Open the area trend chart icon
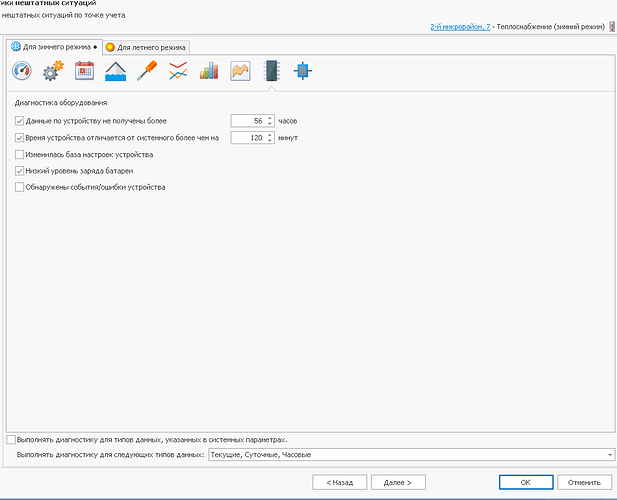Viewport: 617px width, 500px height. tap(240, 71)
